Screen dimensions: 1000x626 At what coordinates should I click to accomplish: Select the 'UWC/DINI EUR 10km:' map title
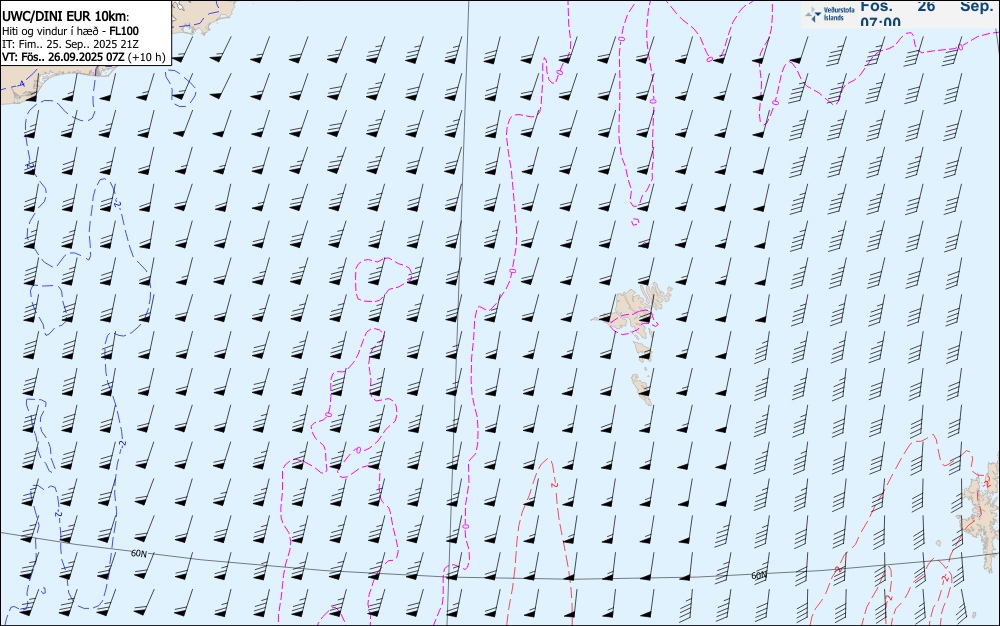click(x=66, y=17)
